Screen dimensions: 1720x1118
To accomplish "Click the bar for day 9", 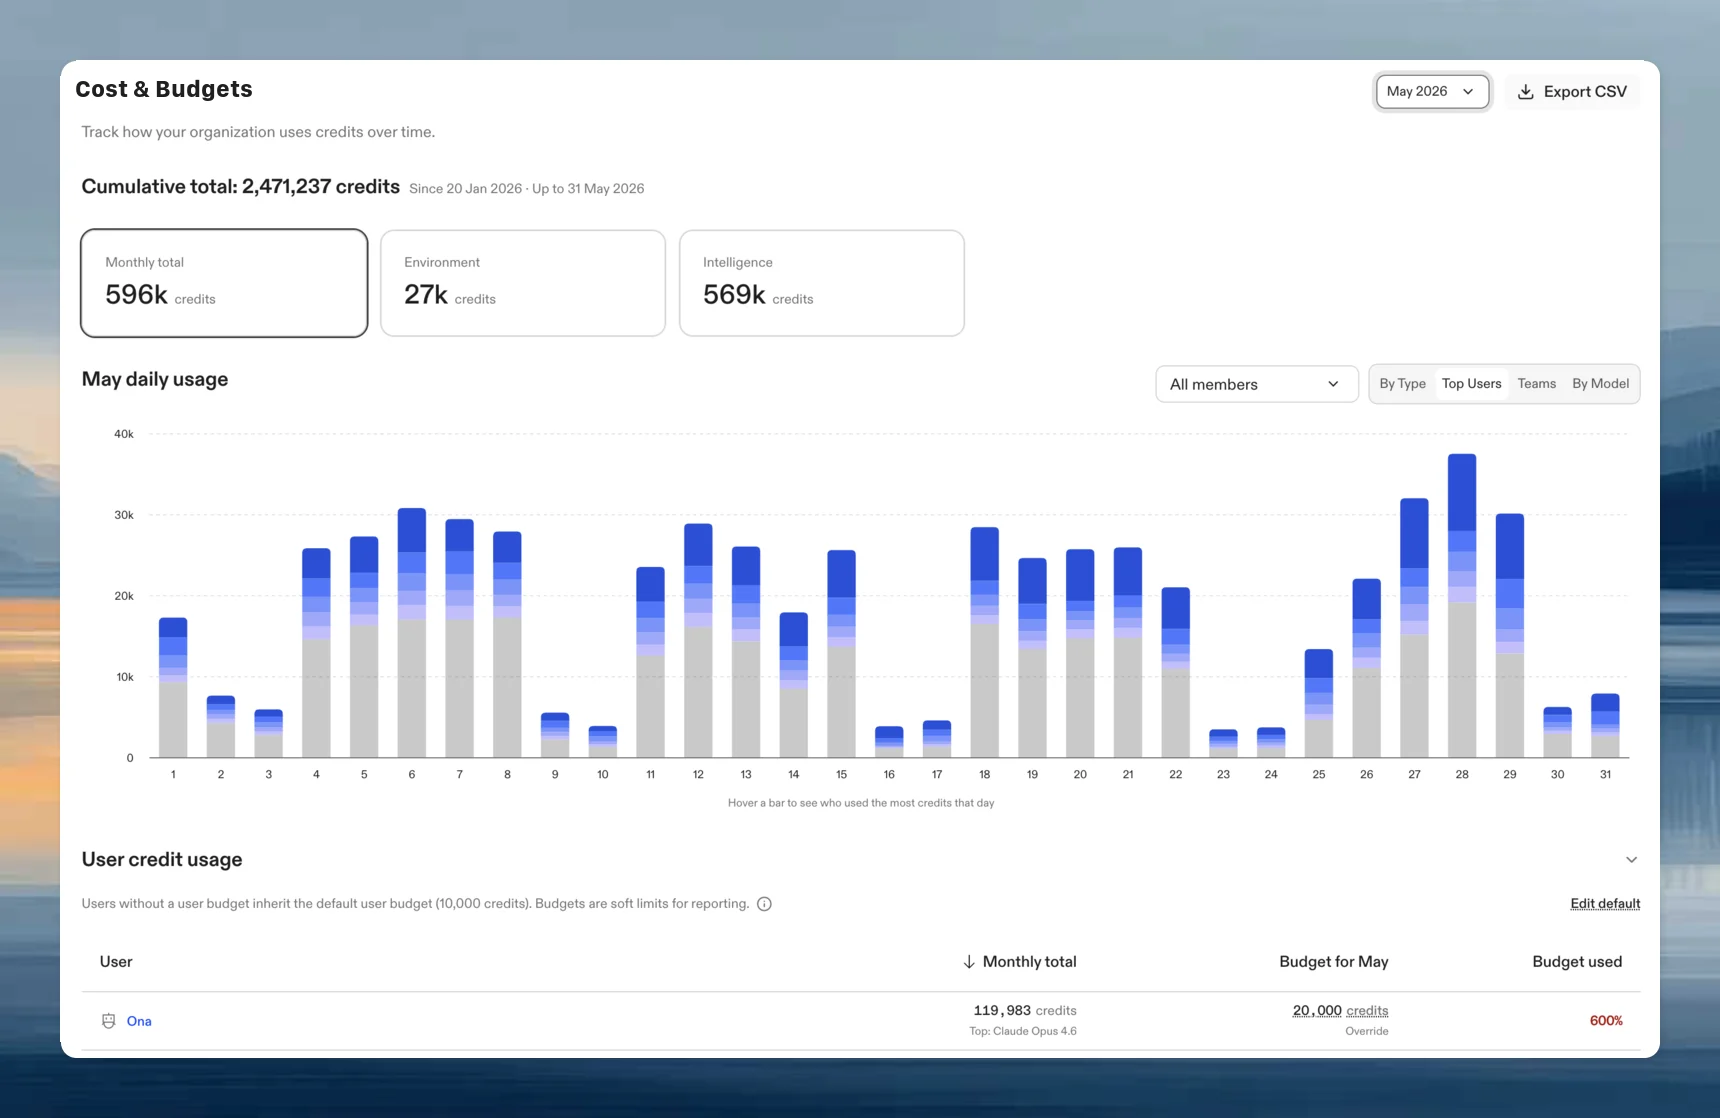I will click(555, 735).
